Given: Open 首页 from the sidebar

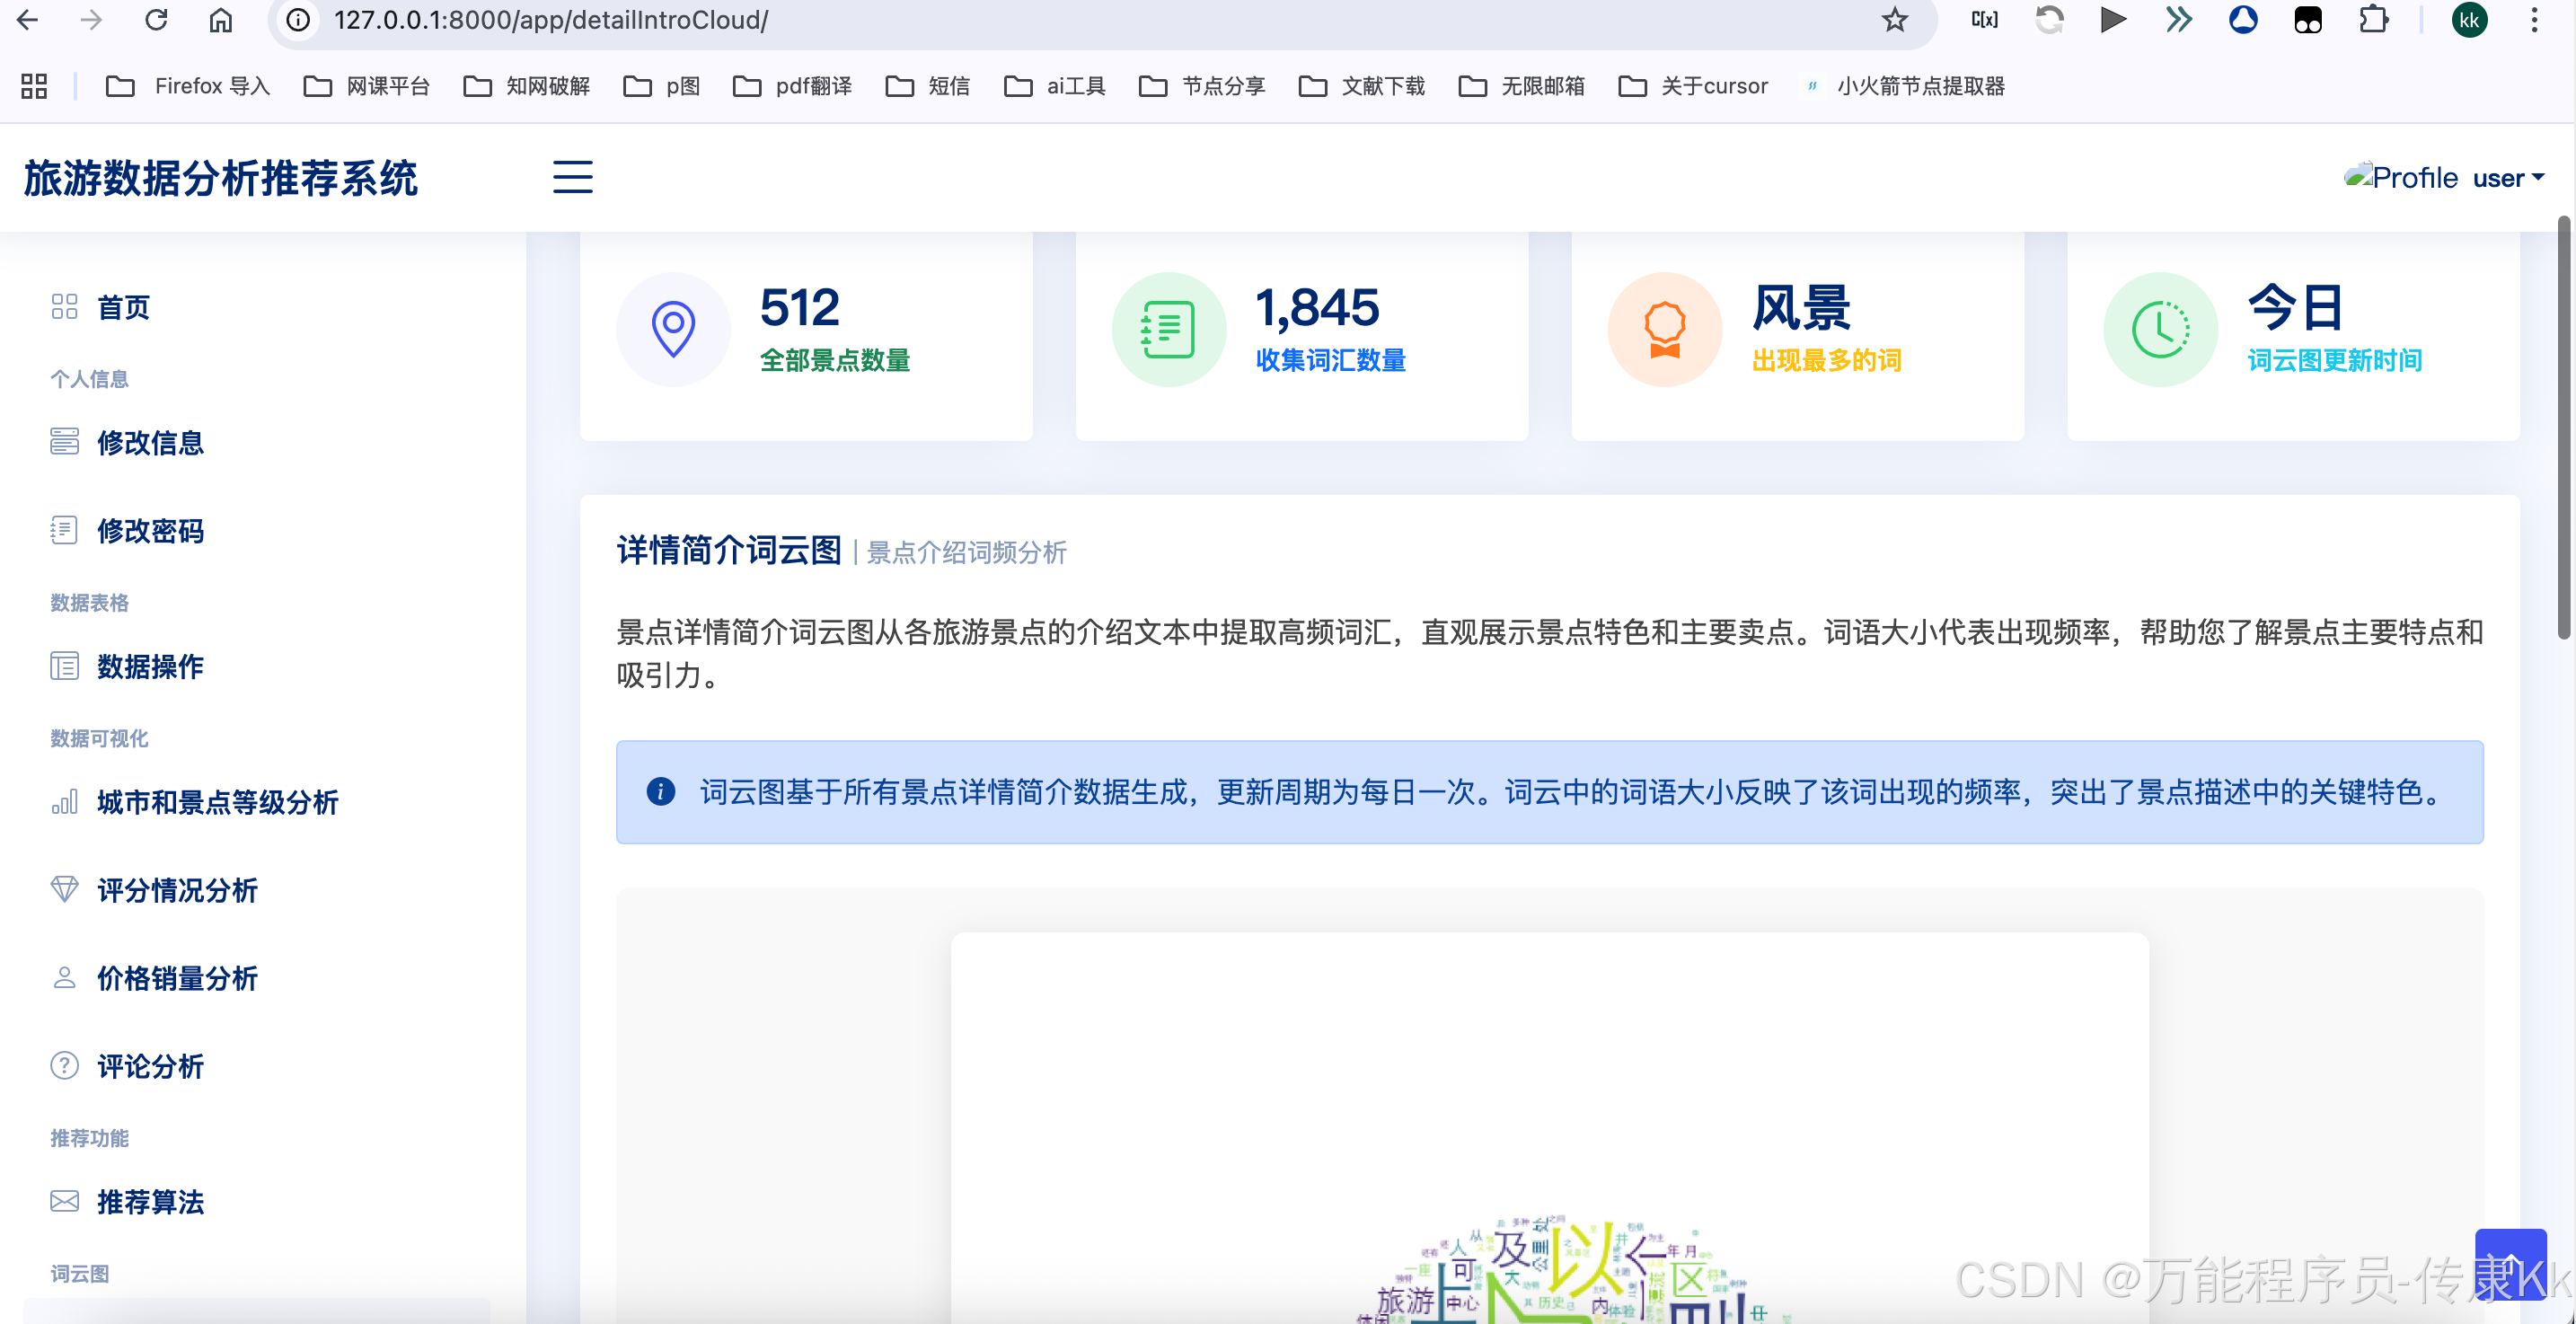Looking at the screenshot, I should [123, 307].
